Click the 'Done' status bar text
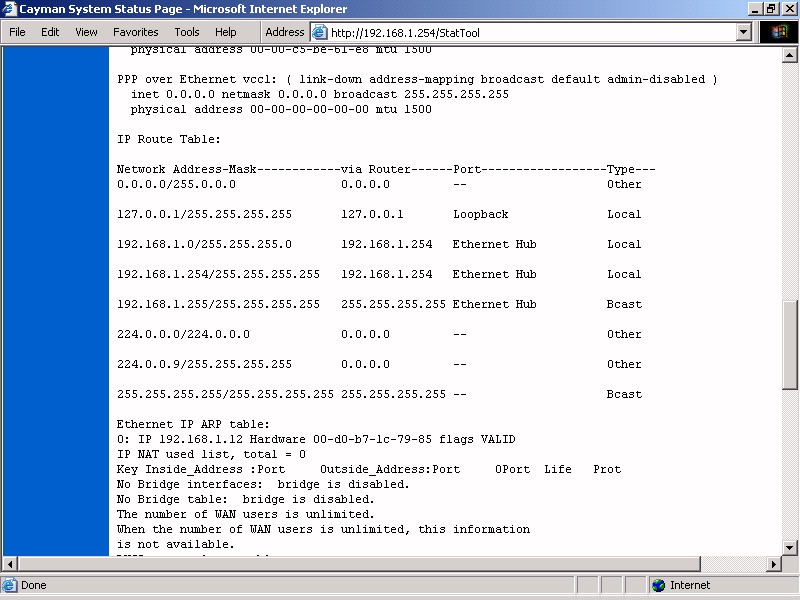Image resolution: width=800 pixels, height=600 pixels. pyautogui.click(x=34, y=585)
